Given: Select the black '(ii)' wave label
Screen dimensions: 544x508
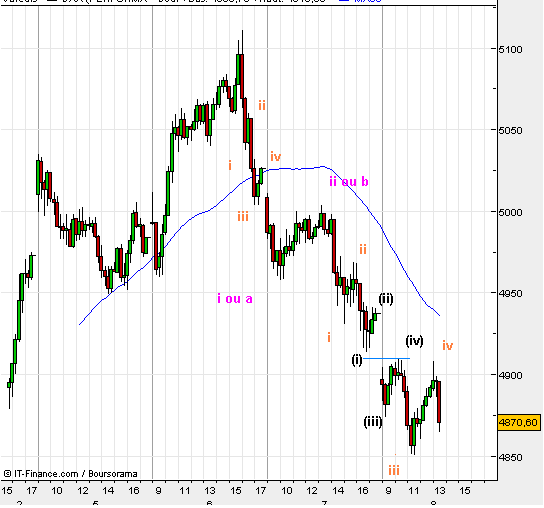Looking at the screenshot, I should (386, 298).
